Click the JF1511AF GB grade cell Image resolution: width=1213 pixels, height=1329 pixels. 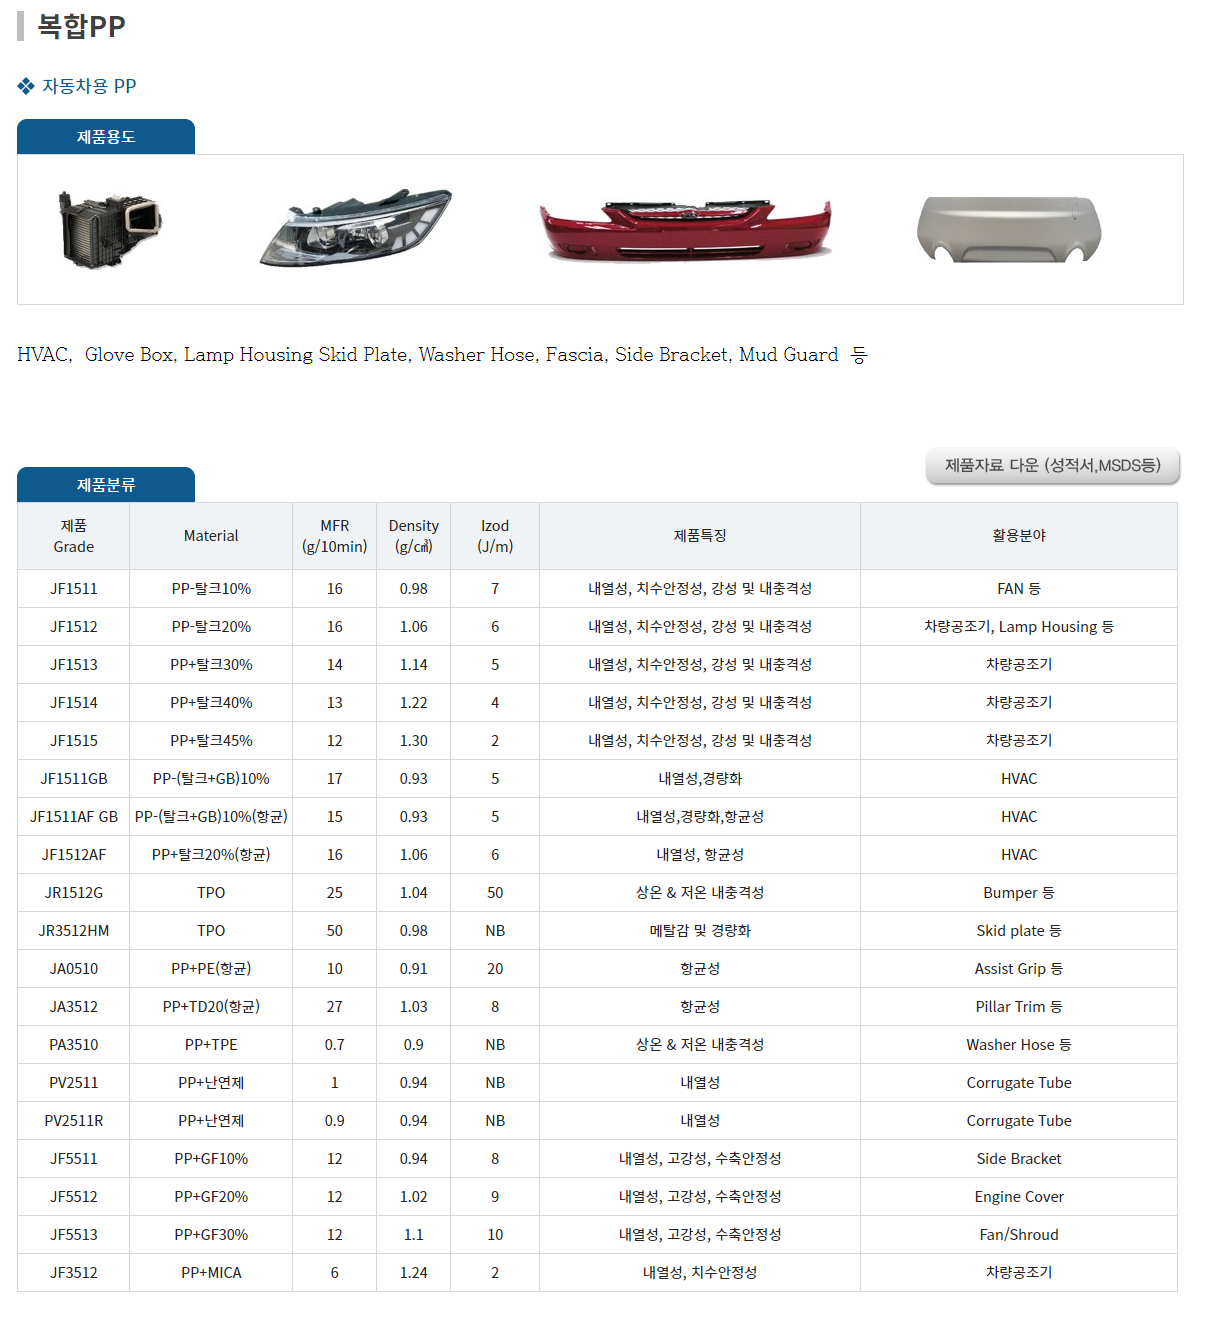[74, 817]
